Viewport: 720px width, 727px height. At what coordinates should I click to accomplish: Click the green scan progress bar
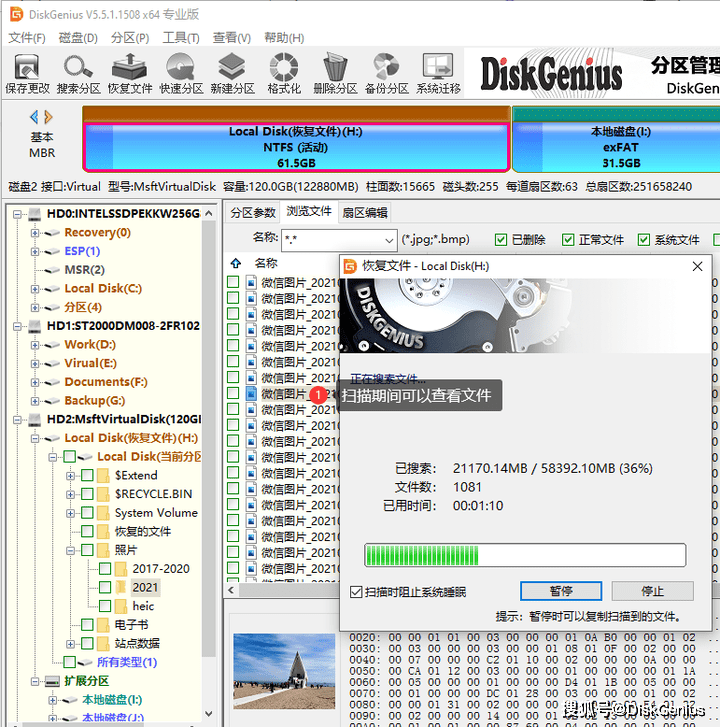(525, 555)
